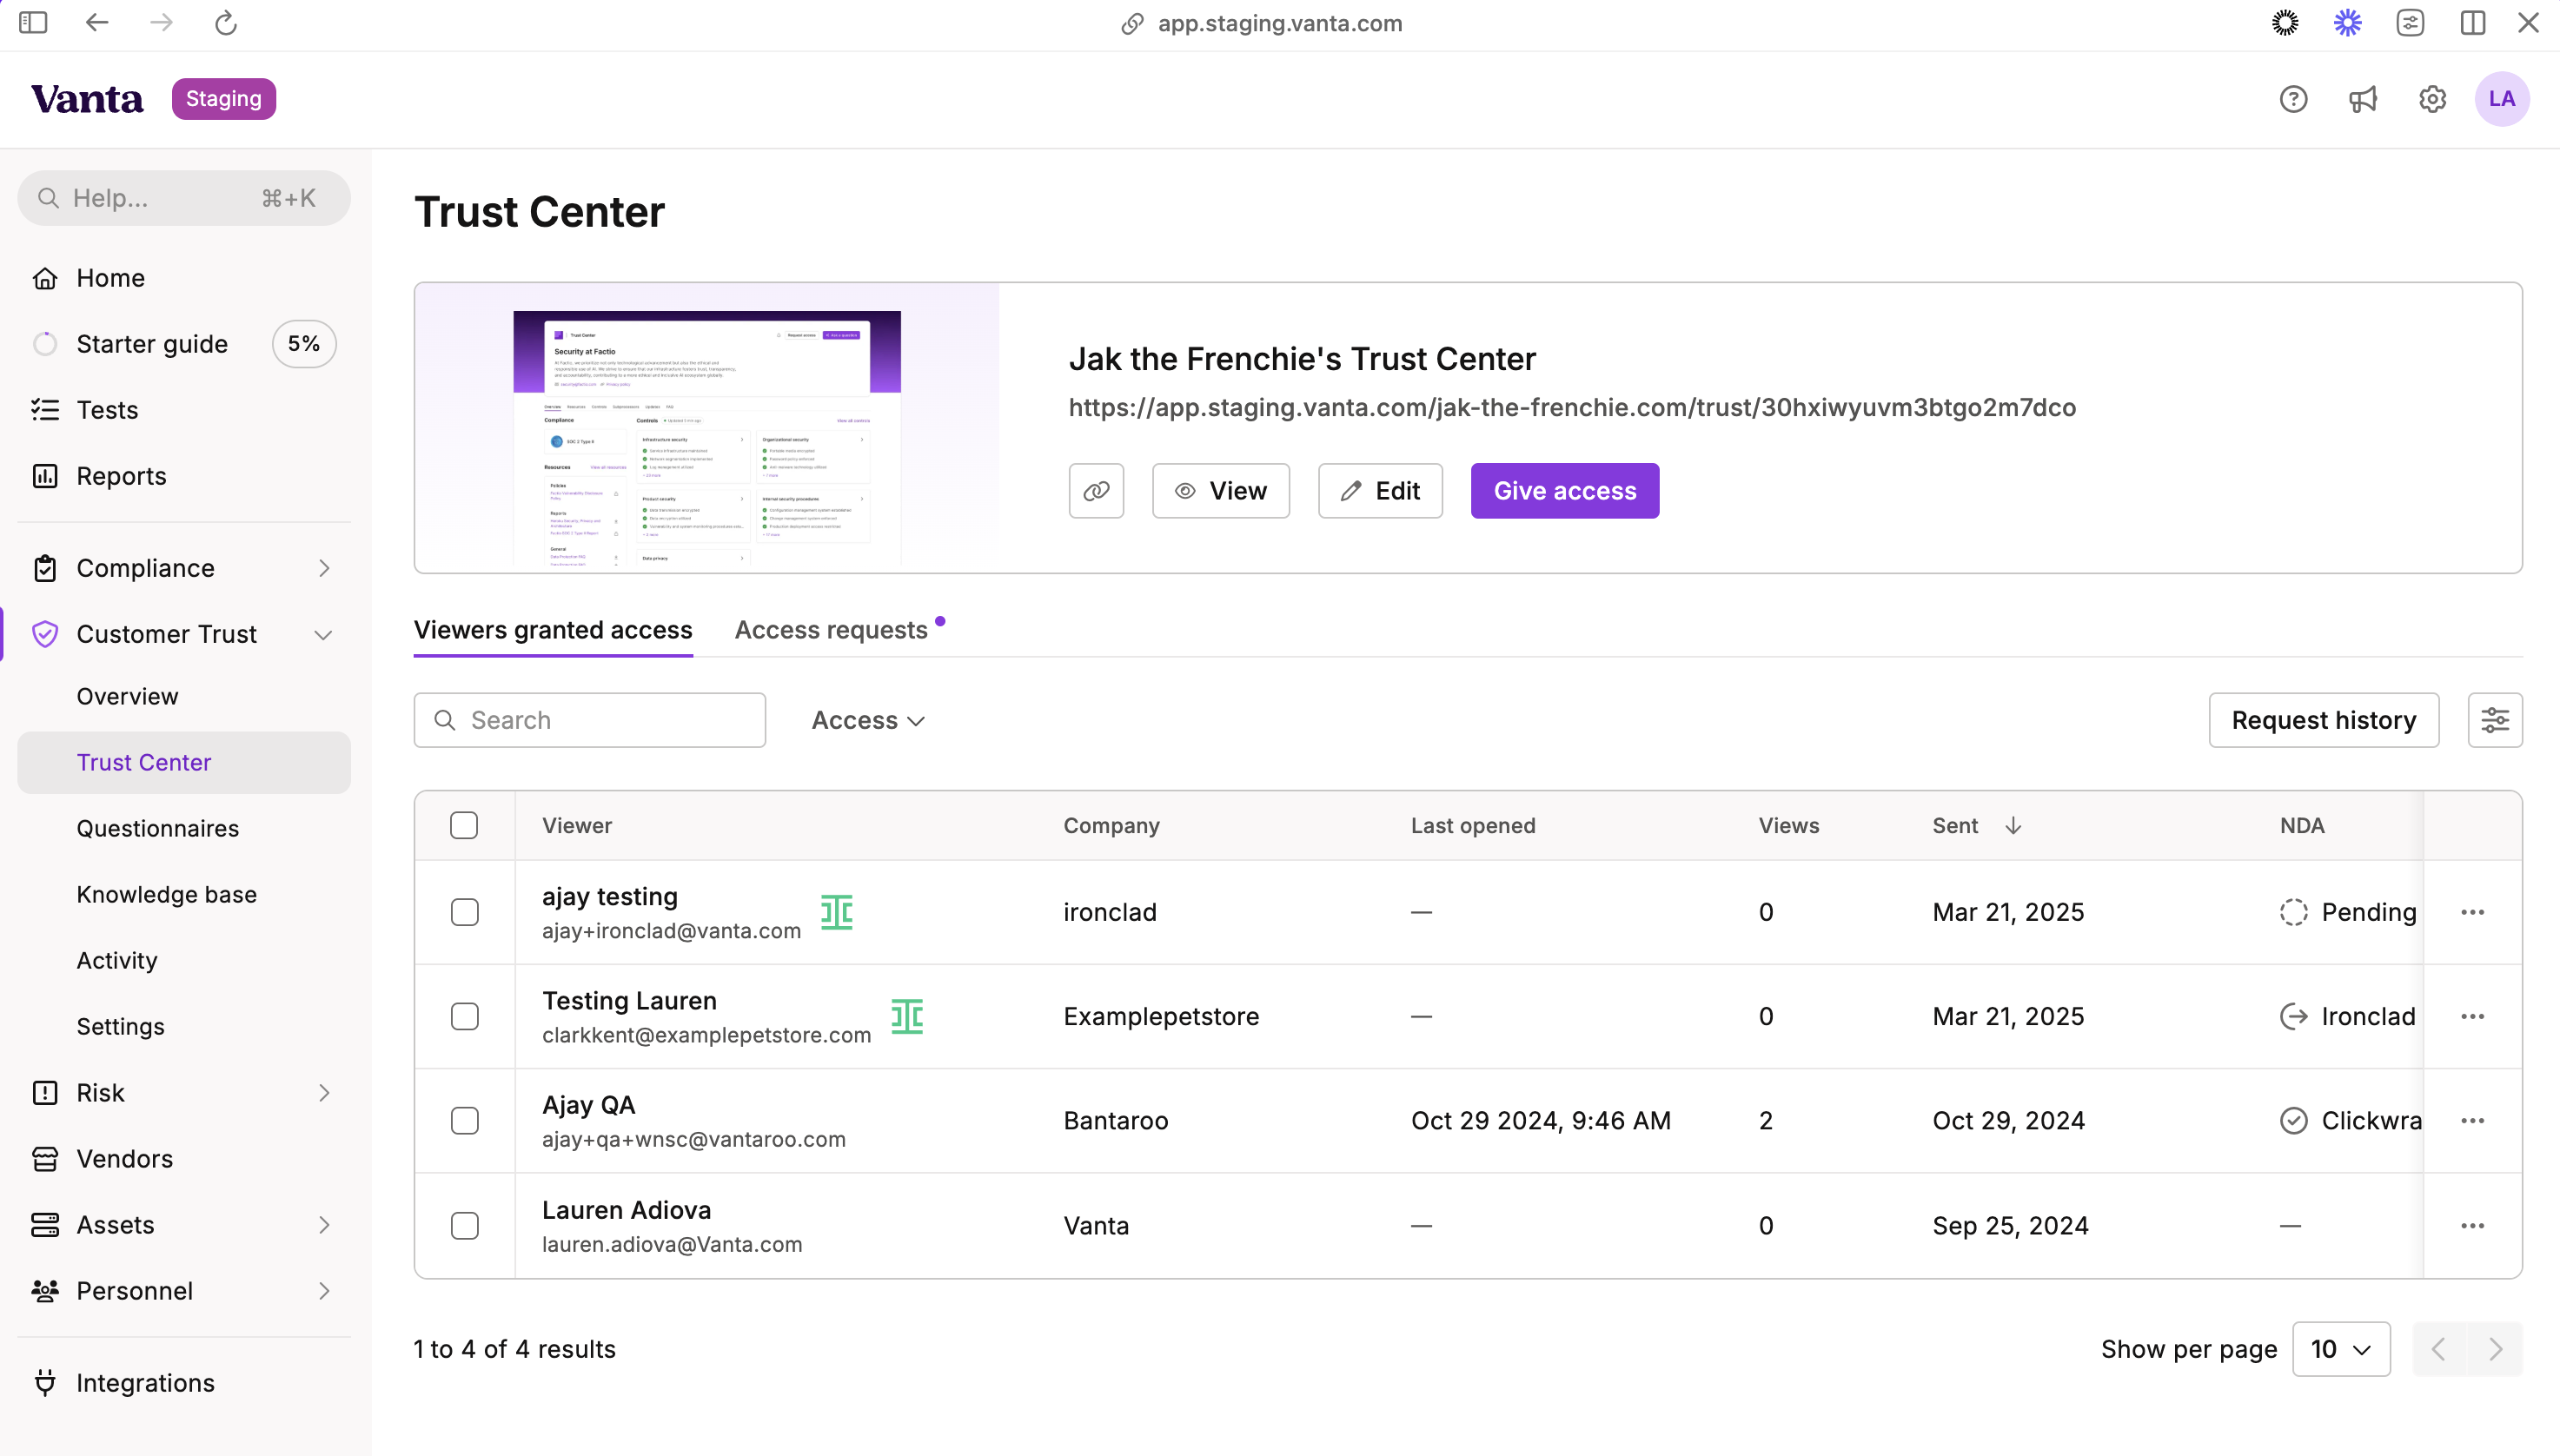2560x1456 pixels.
Task: Click the Ironclad icon beside Testing Lauren
Action: point(907,1017)
